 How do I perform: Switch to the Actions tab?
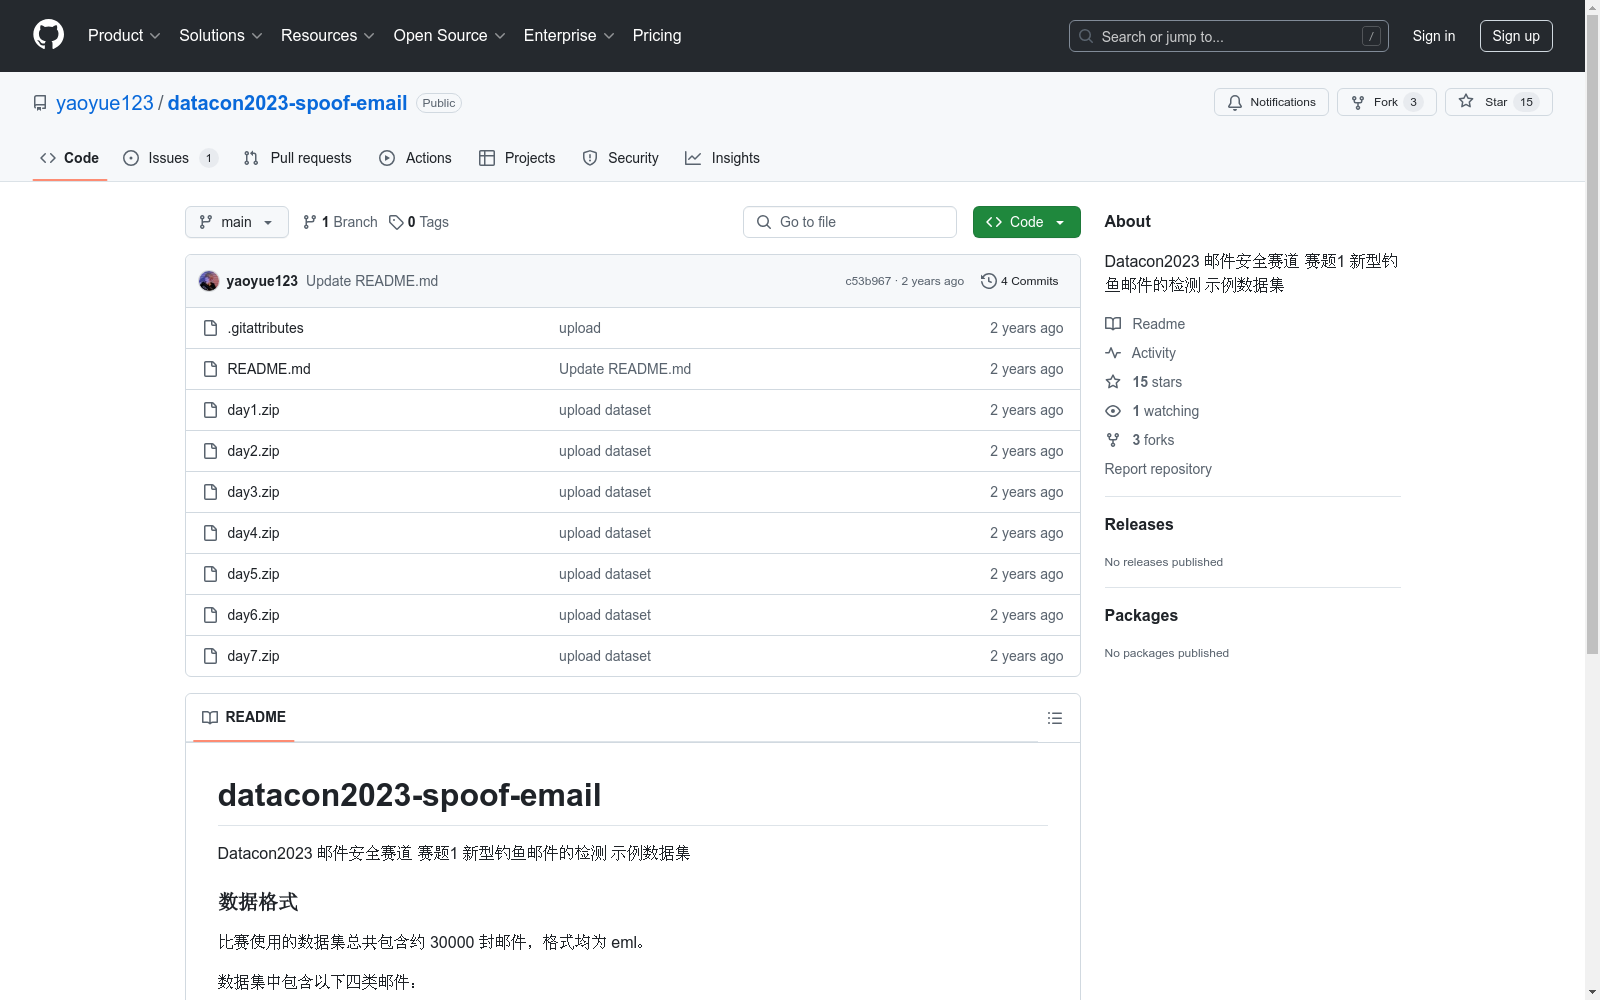[416, 158]
